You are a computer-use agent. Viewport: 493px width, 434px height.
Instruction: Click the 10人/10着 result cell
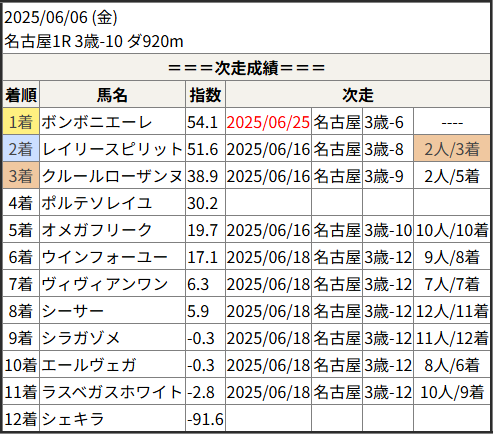(452, 230)
